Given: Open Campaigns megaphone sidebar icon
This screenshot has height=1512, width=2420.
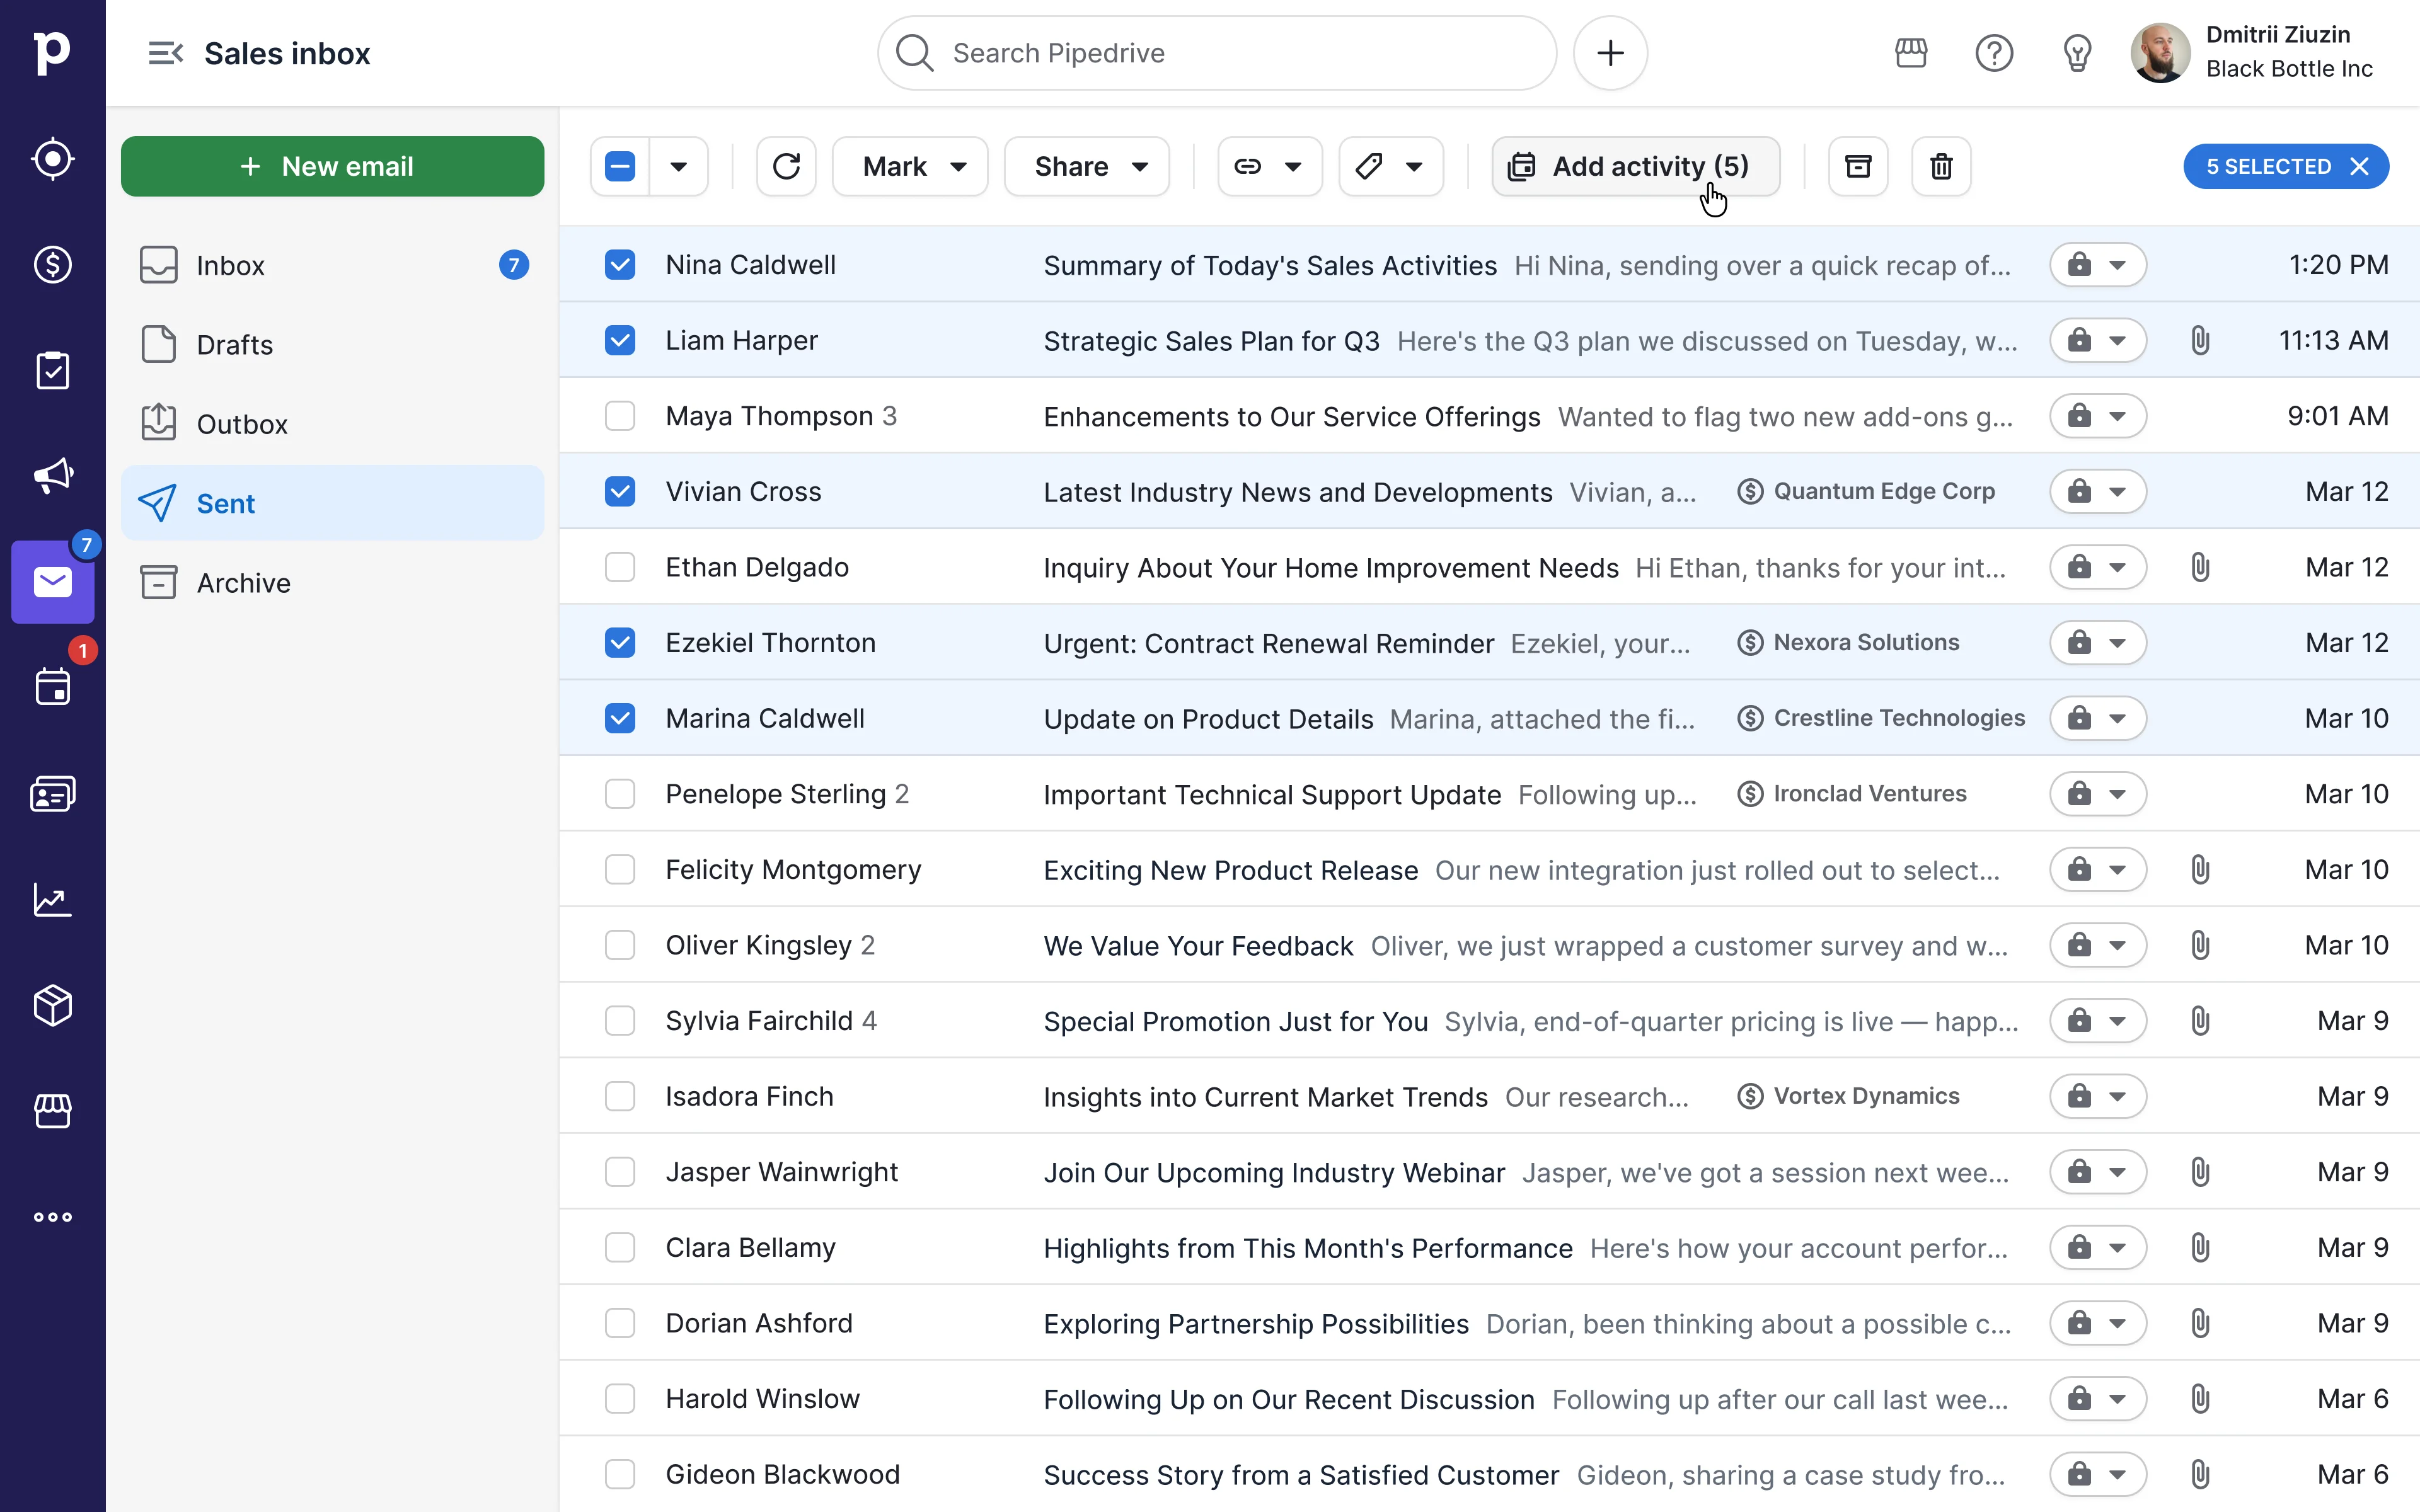Looking at the screenshot, I should 52,476.
